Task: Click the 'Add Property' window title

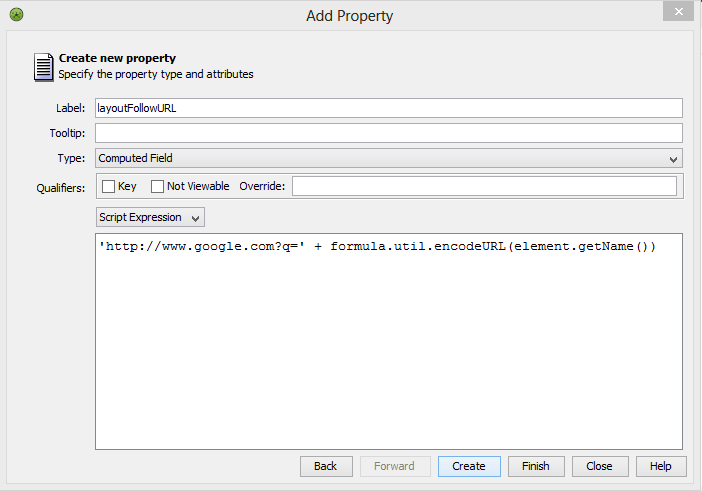Action: click(350, 16)
